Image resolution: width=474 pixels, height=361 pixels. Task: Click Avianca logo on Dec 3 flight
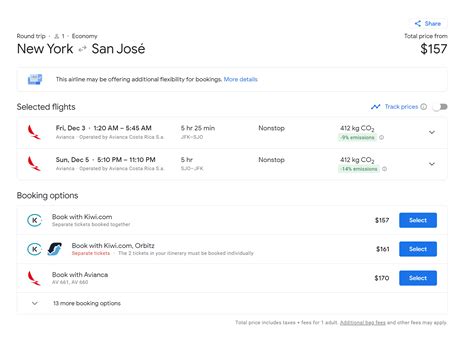pos(34,132)
